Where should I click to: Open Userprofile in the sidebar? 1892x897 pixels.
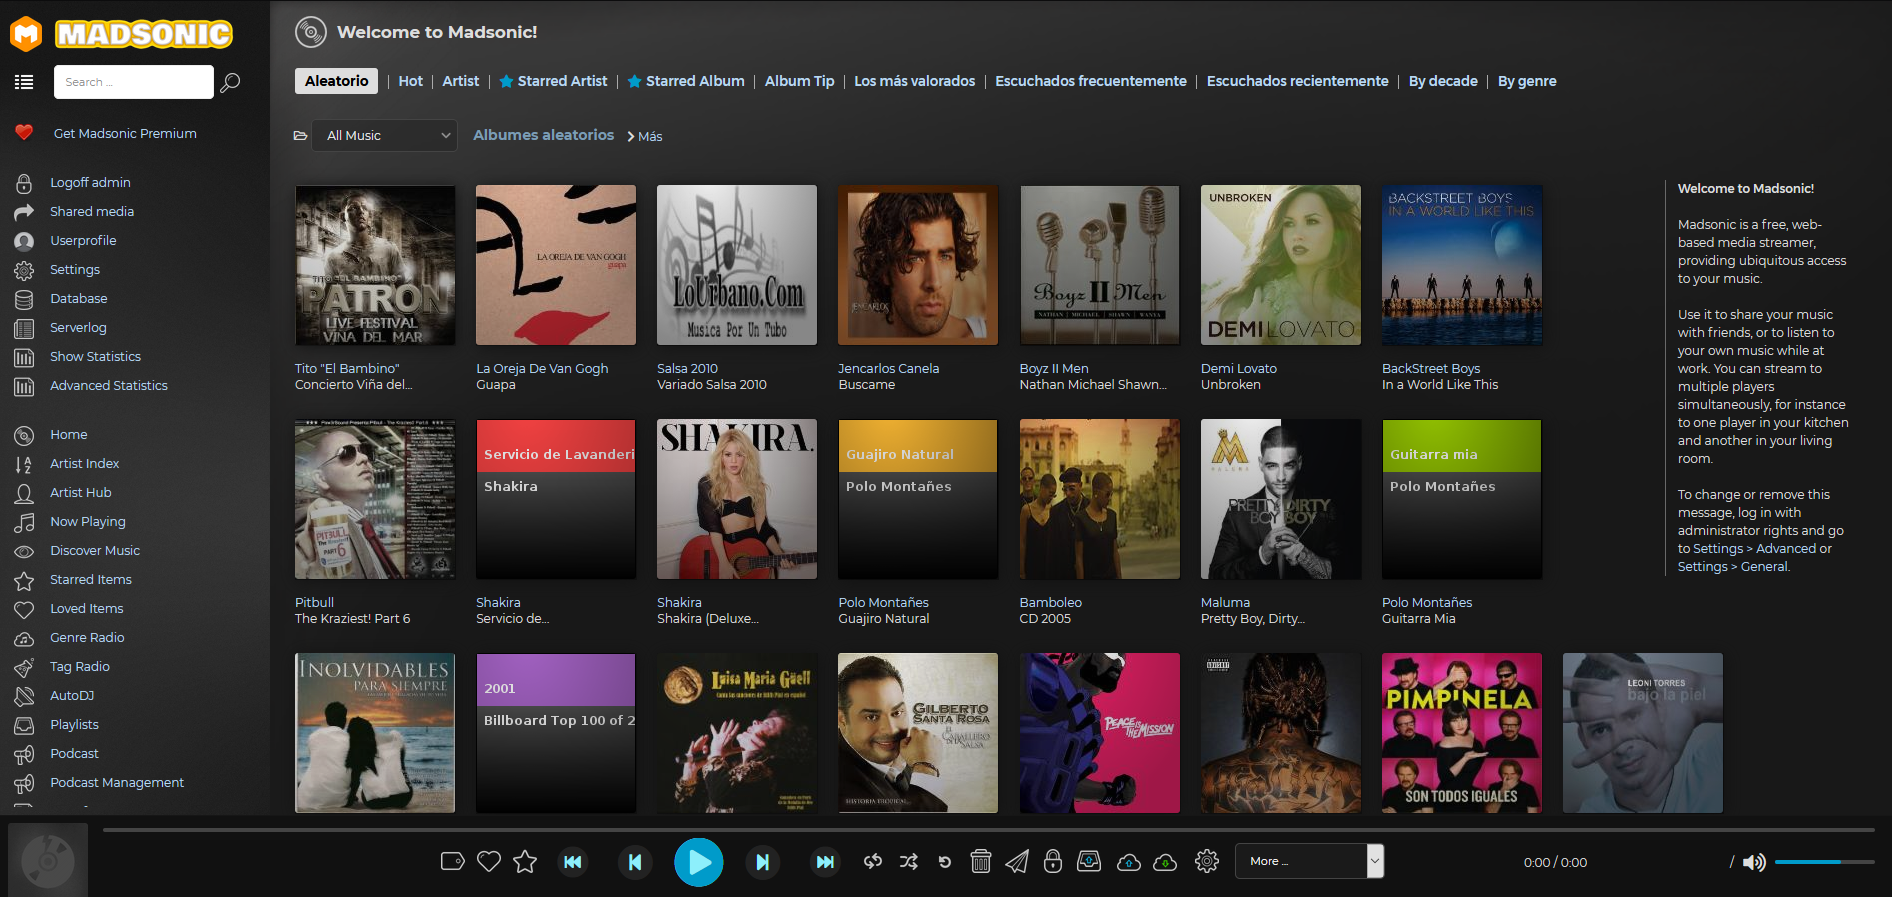[x=83, y=241]
